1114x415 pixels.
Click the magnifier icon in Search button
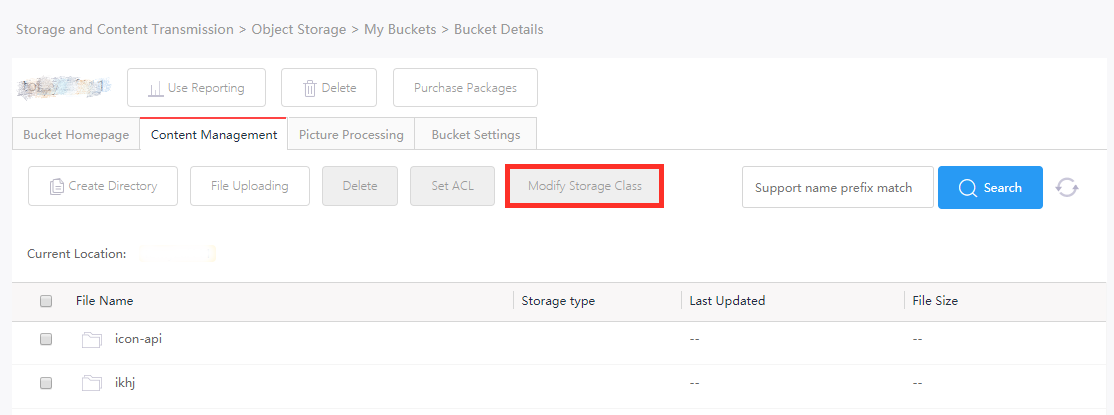(x=968, y=188)
